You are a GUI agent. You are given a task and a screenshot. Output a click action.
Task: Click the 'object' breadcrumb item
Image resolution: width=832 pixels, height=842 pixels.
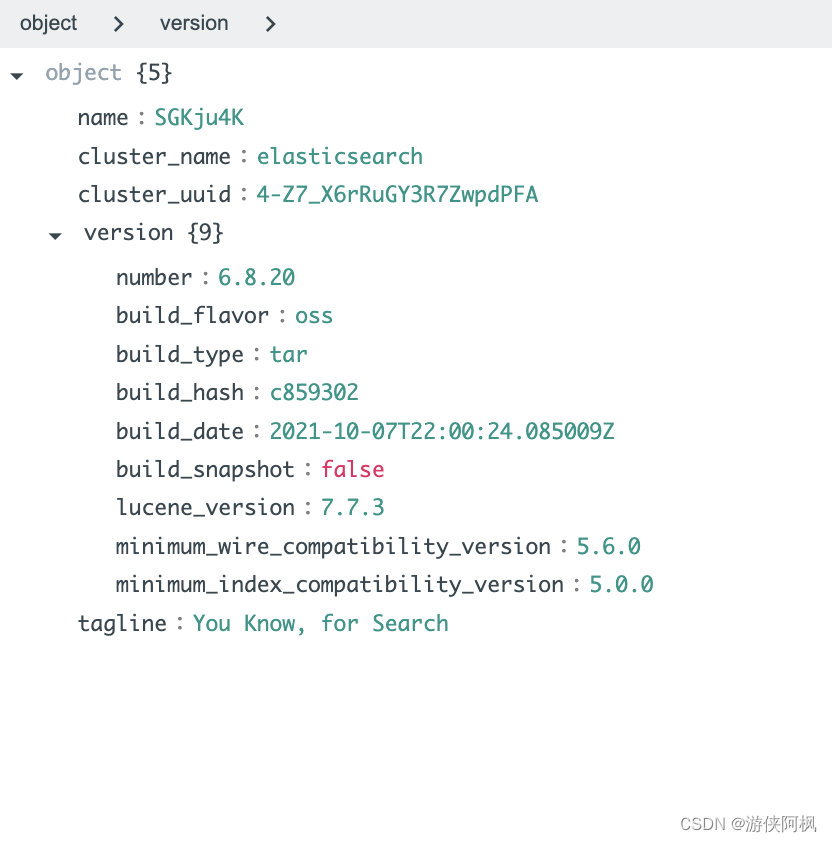pos(48,23)
